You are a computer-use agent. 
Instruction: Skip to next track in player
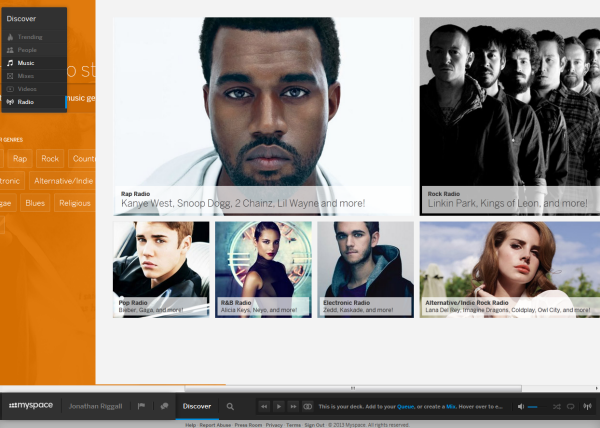coord(294,406)
